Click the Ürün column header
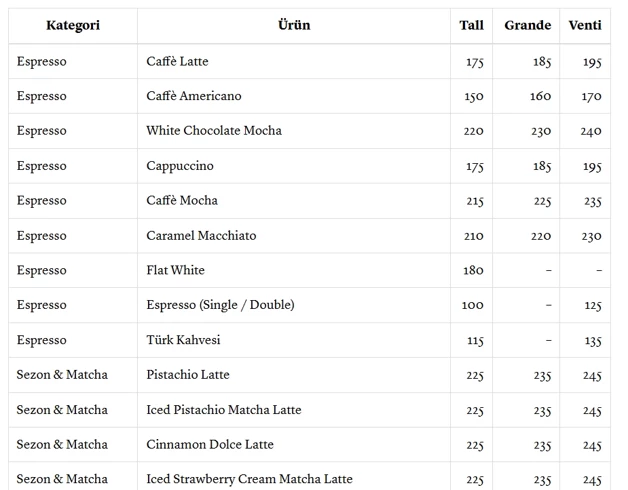 click(293, 26)
